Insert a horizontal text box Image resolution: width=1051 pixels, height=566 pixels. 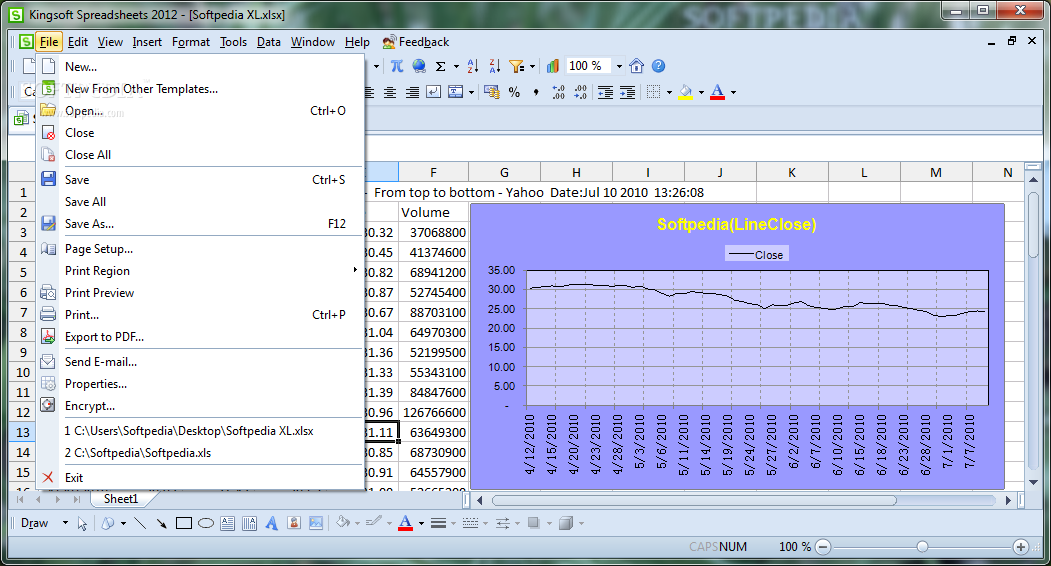[x=228, y=523]
